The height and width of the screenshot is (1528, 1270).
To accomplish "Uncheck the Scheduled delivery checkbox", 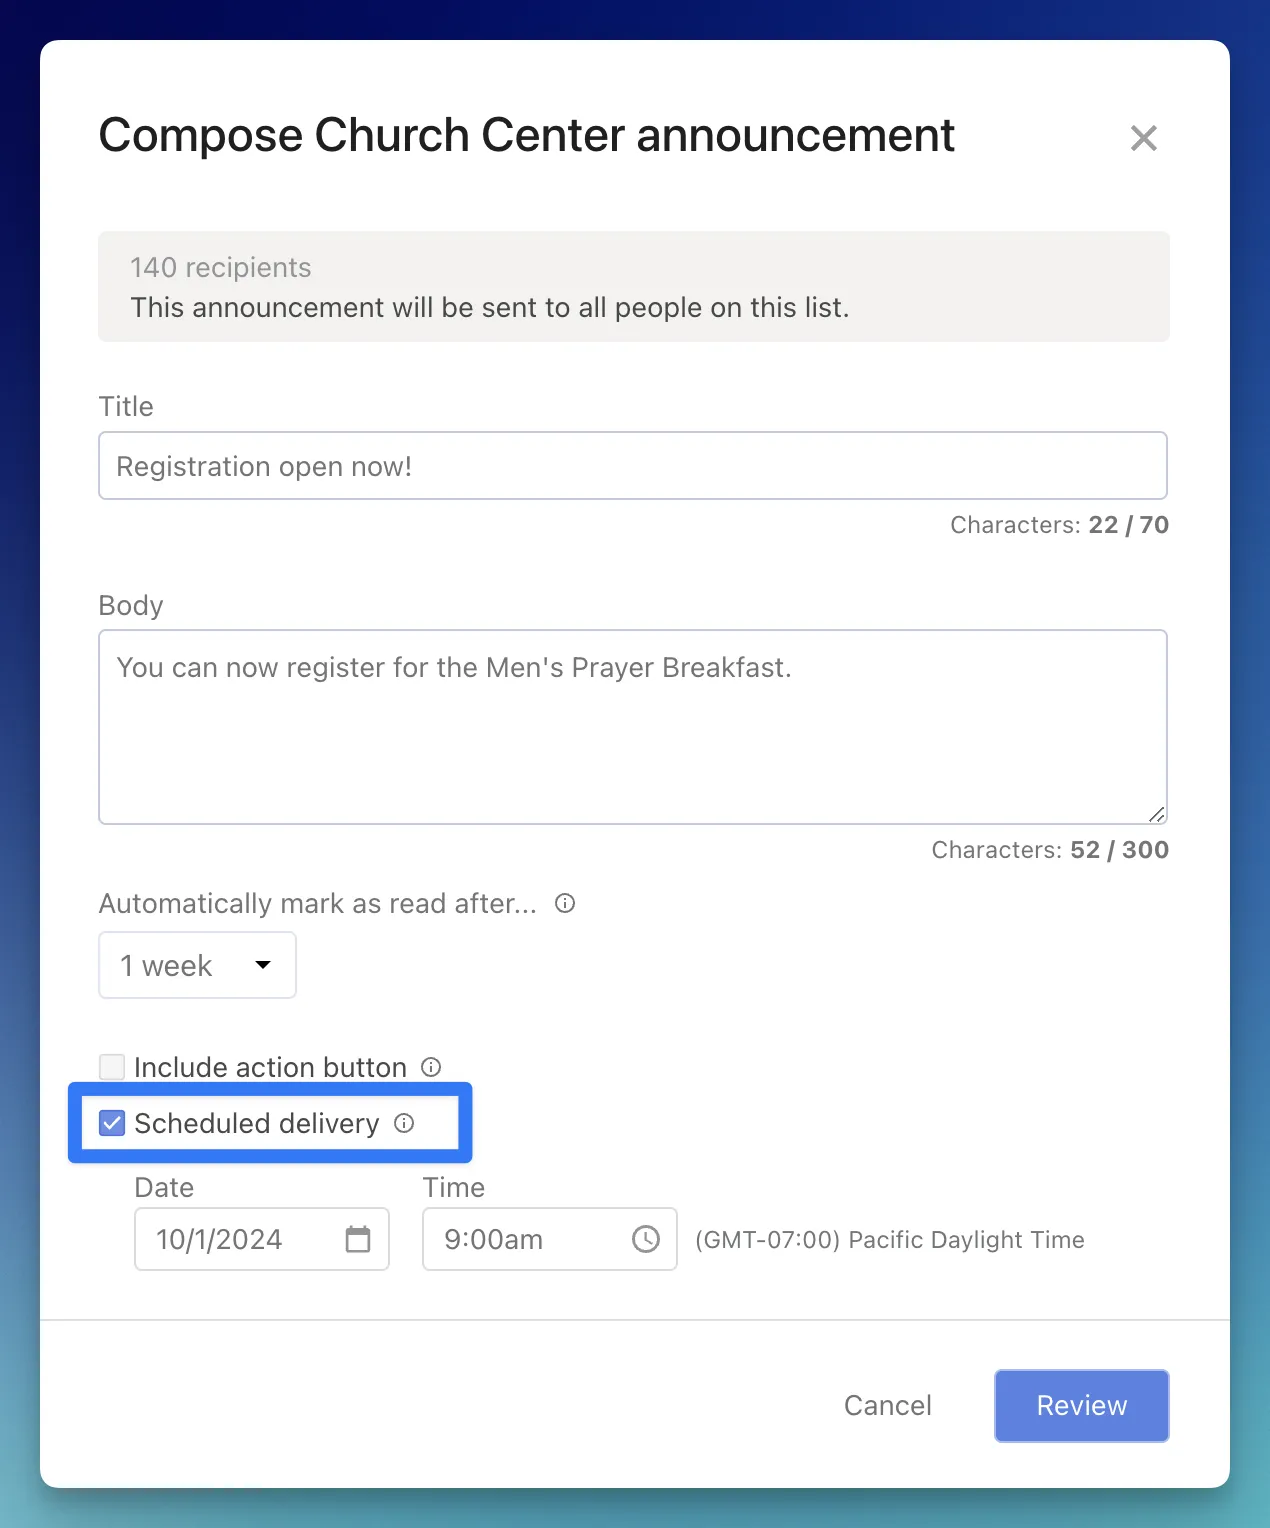I will point(112,1123).
